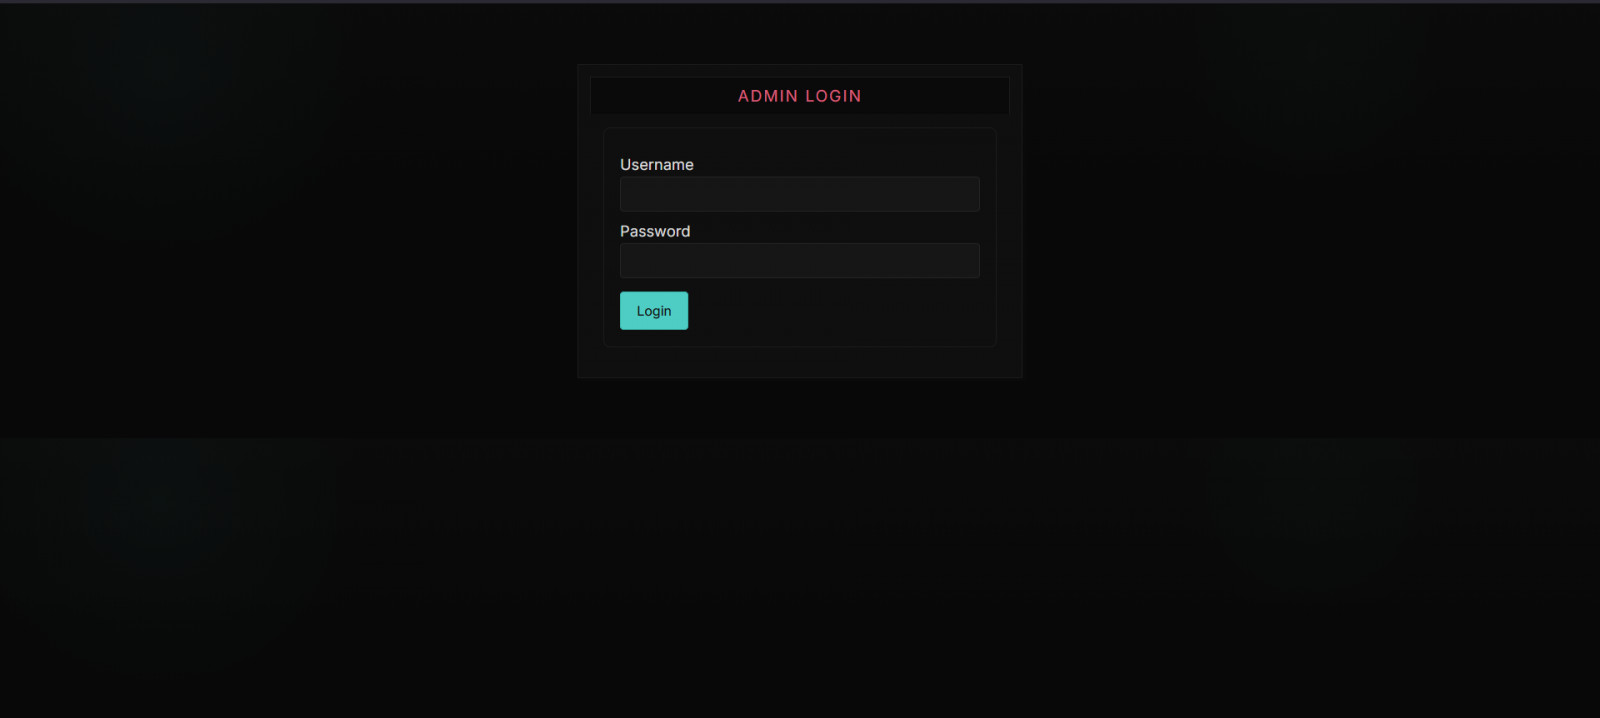Click the ADMIN LOGIN heading
Image resolution: width=1600 pixels, height=718 pixels.
coord(799,96)
